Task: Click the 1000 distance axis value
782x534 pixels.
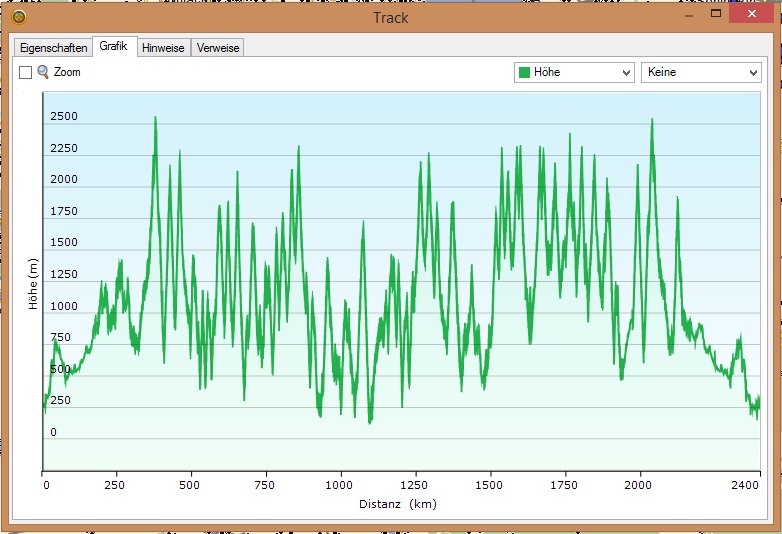Action: click(339, 485)
